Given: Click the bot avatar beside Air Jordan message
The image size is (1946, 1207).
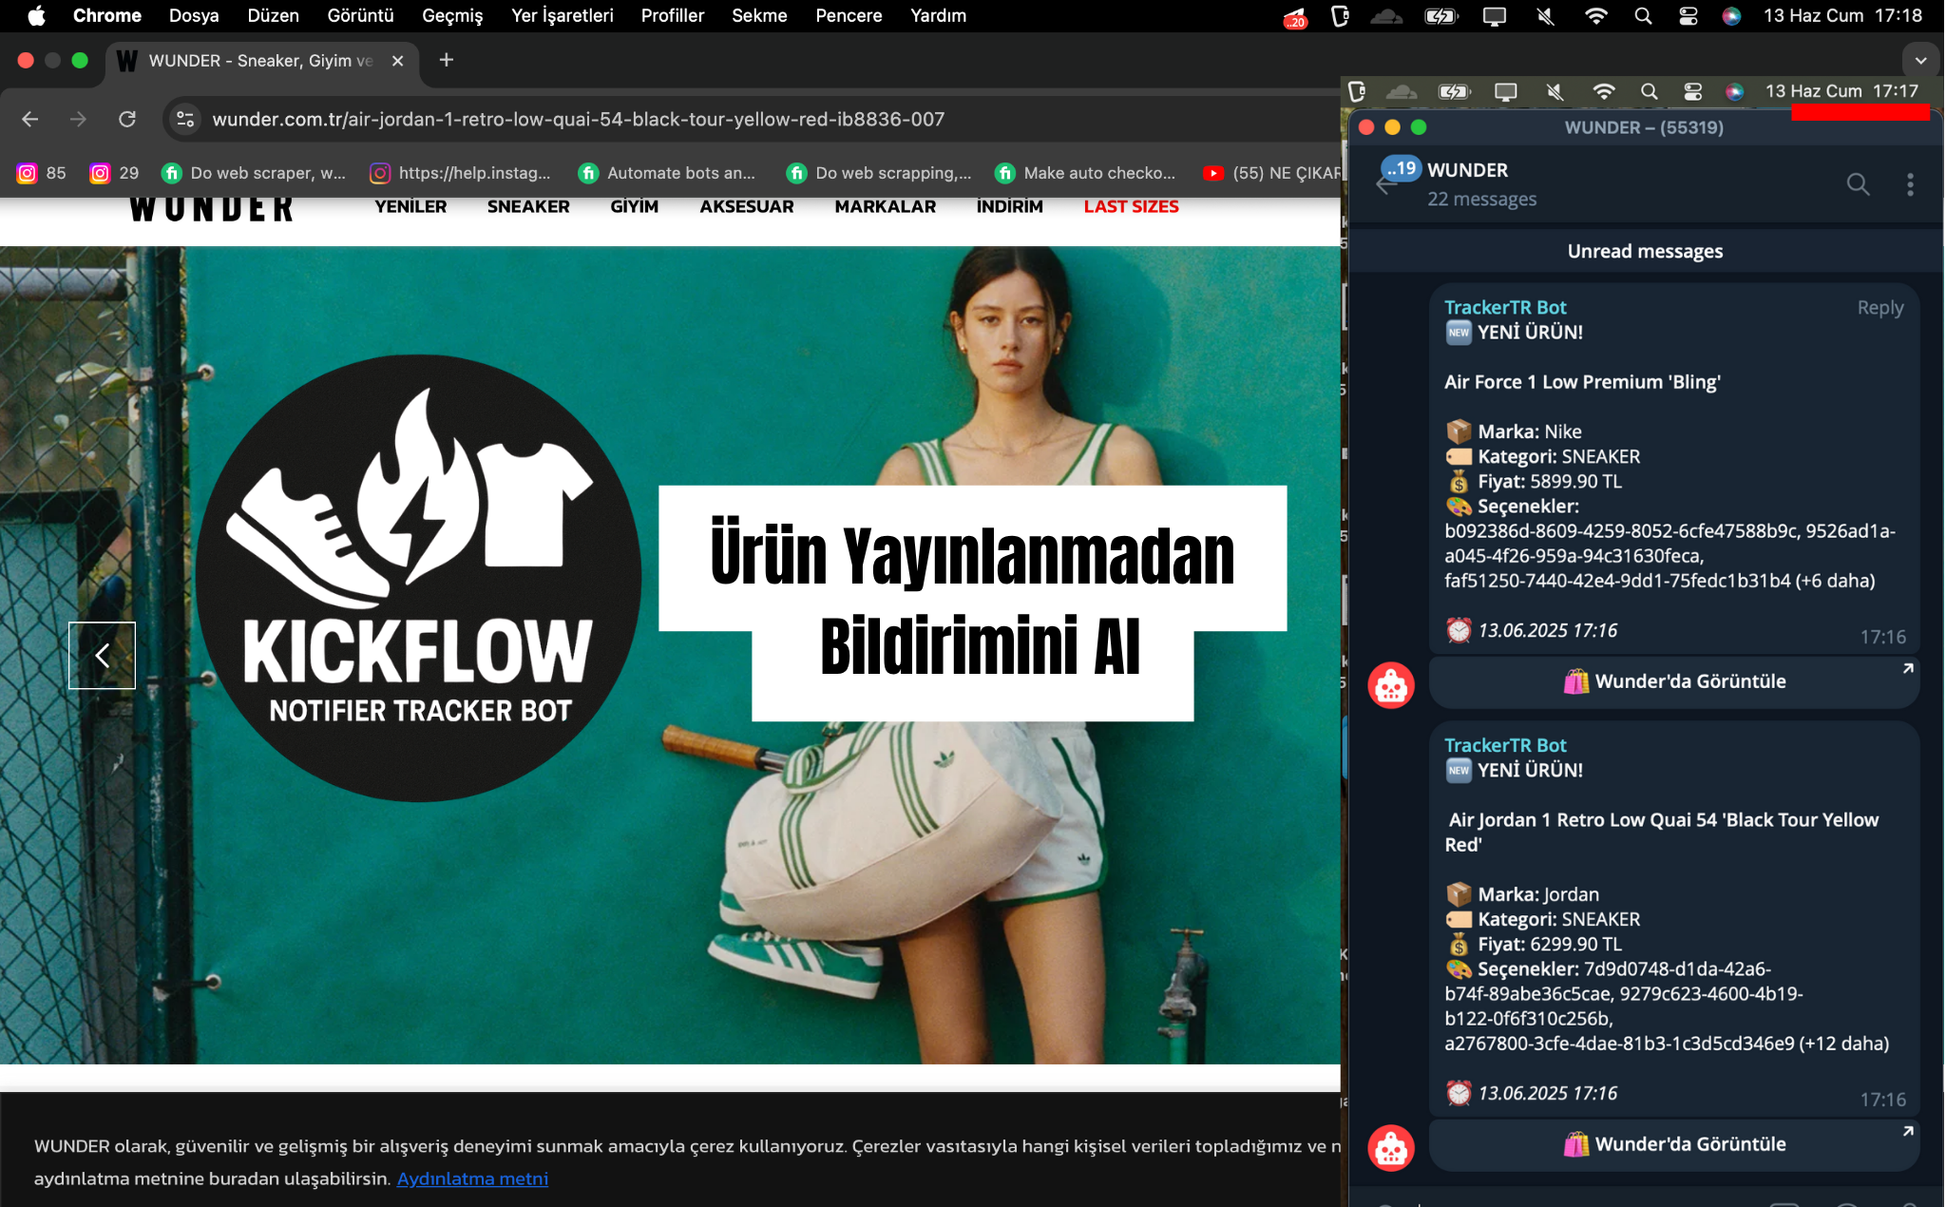Looking at the screenshot, I should (1391, 1148).
